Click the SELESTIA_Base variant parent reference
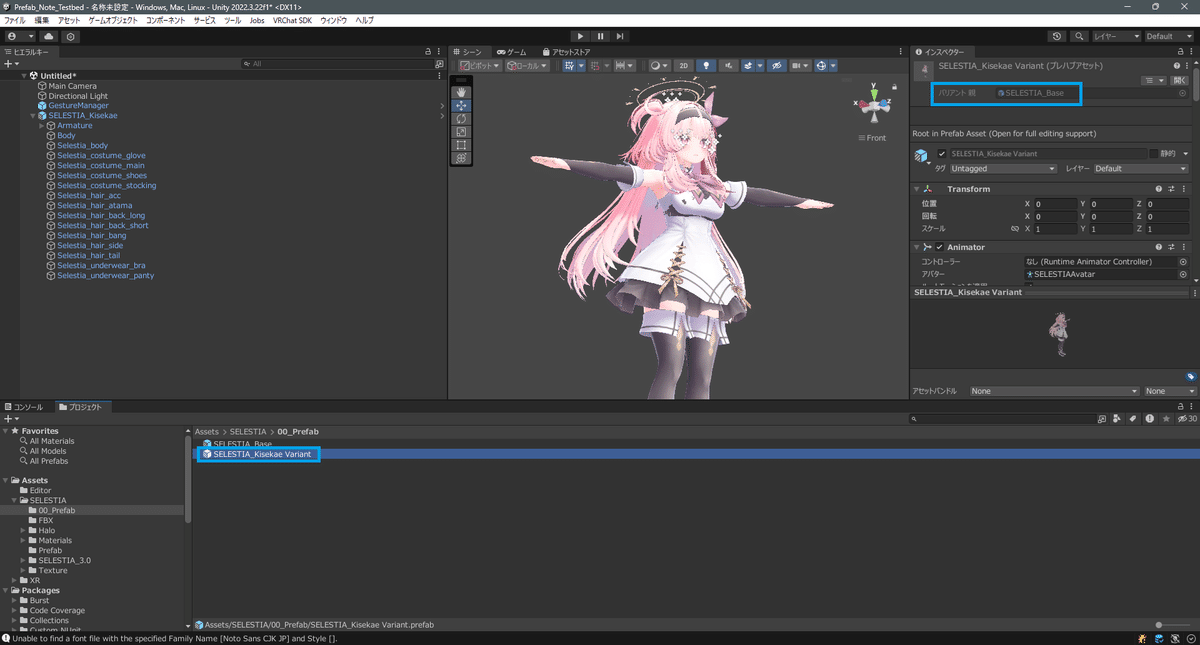1200x645 pixels. pos(1037,93)
